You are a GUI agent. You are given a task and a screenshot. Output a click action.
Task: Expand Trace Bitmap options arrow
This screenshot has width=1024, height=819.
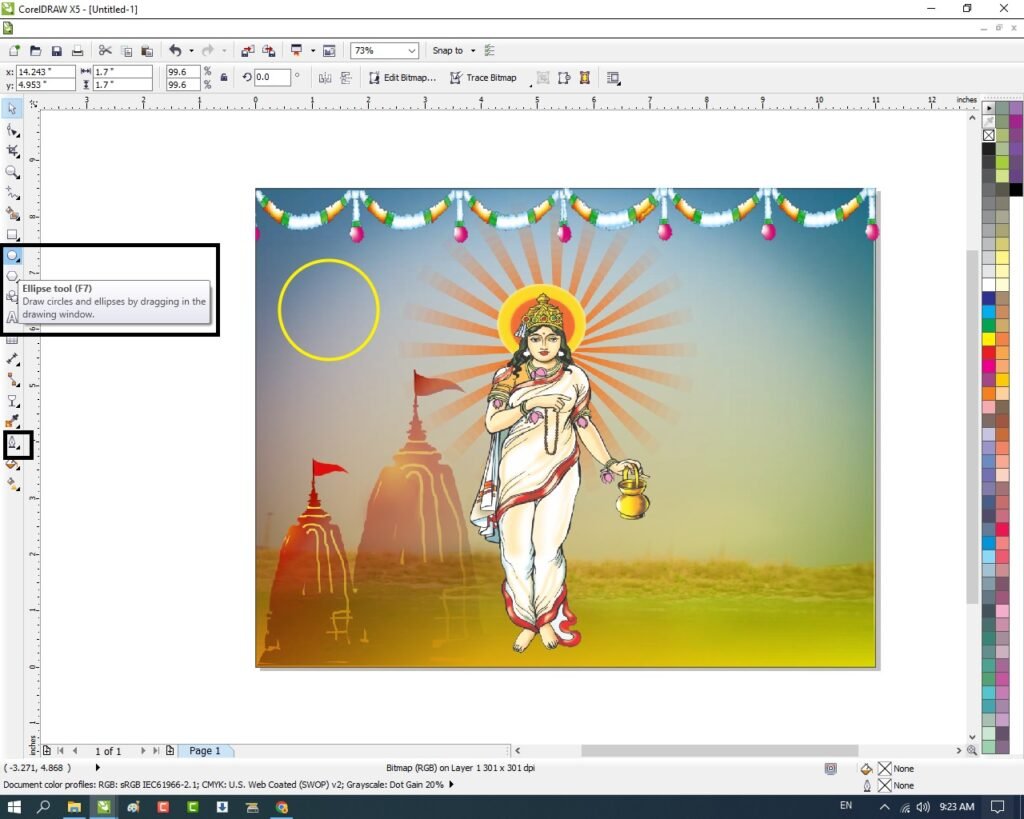tap(530, 85)
